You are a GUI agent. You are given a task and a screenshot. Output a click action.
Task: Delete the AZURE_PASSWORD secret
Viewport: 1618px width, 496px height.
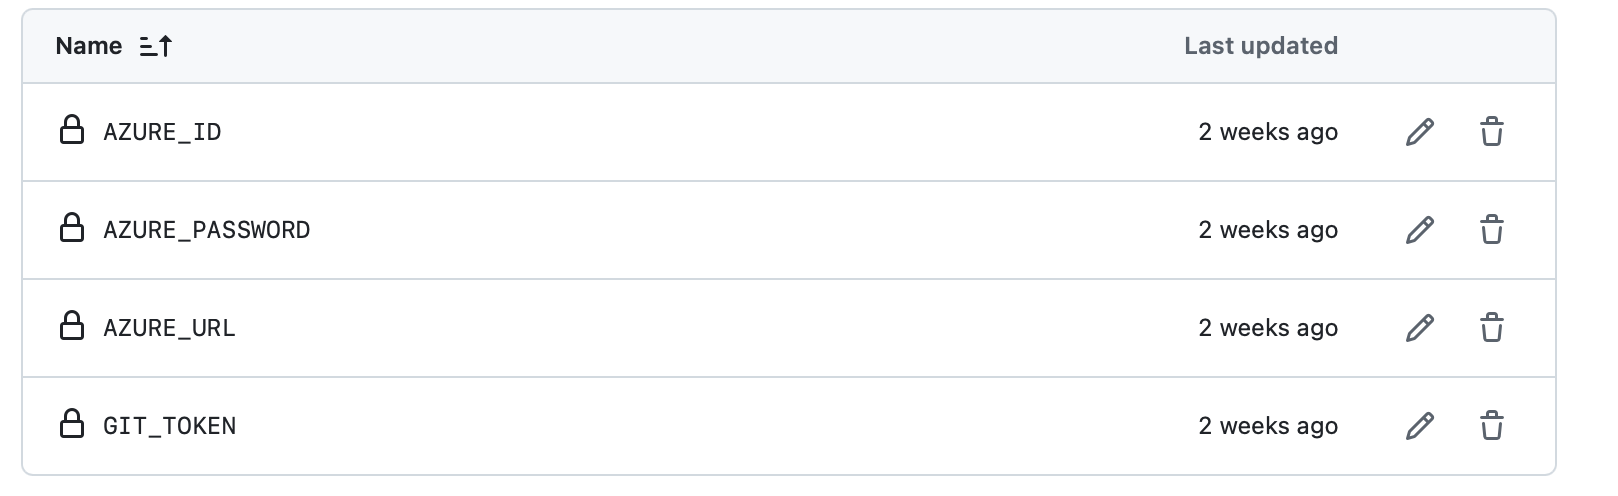pyautogui.click(x=1491, y=230)
